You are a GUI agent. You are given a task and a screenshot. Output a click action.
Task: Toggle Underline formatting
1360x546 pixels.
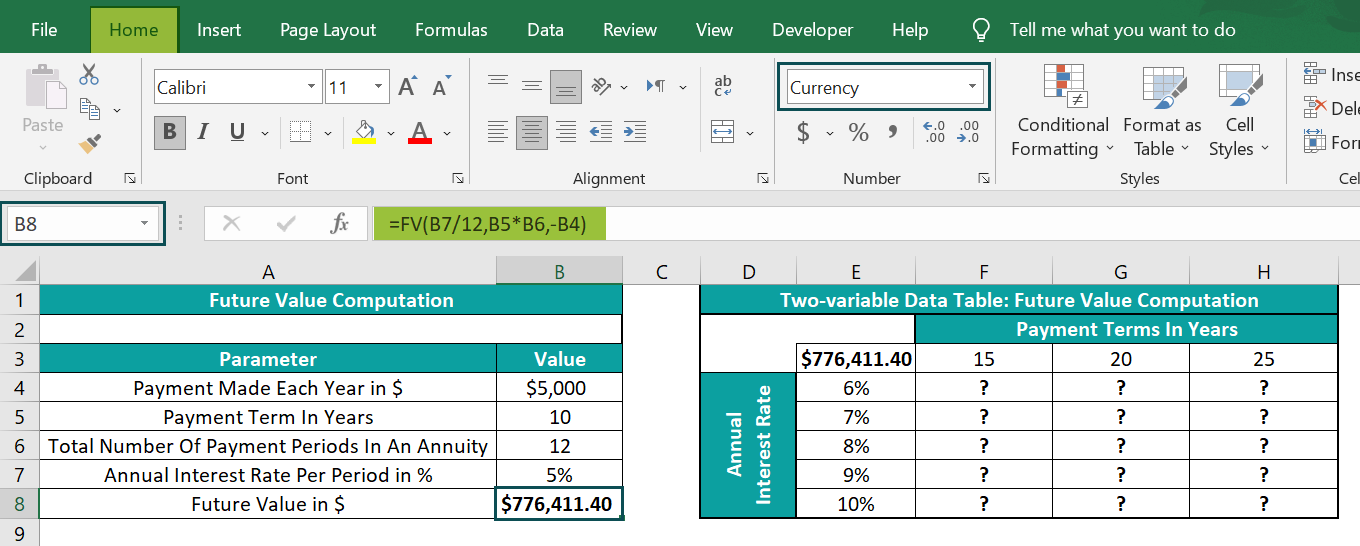(237, 132)
